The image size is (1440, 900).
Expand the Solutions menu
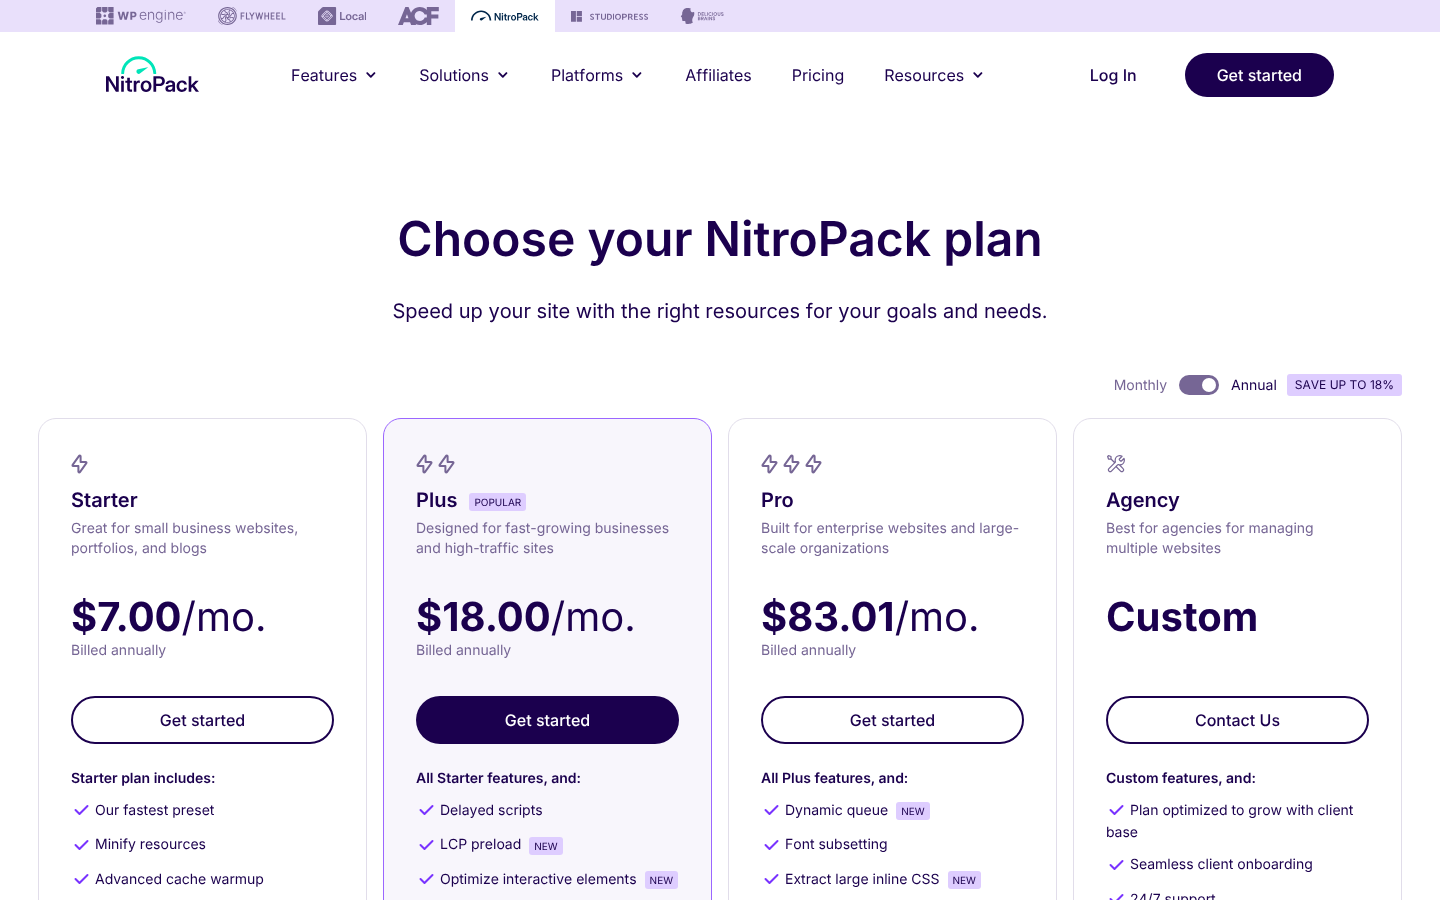click(x=464, y=75)
